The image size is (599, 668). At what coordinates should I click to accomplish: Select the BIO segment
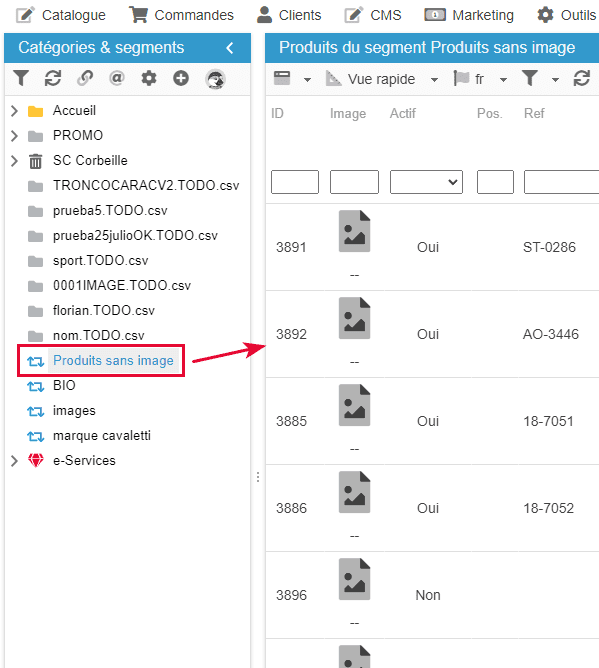pos(64,386)
